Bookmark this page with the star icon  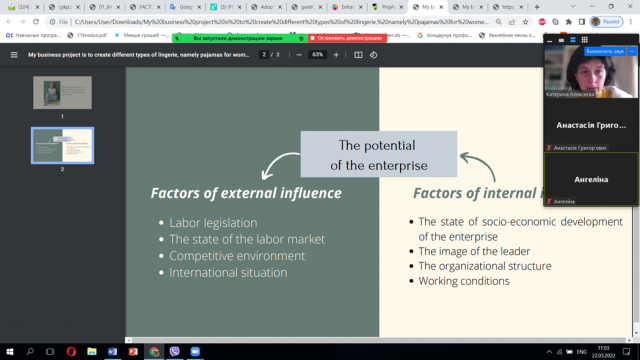tap(525, 22)
